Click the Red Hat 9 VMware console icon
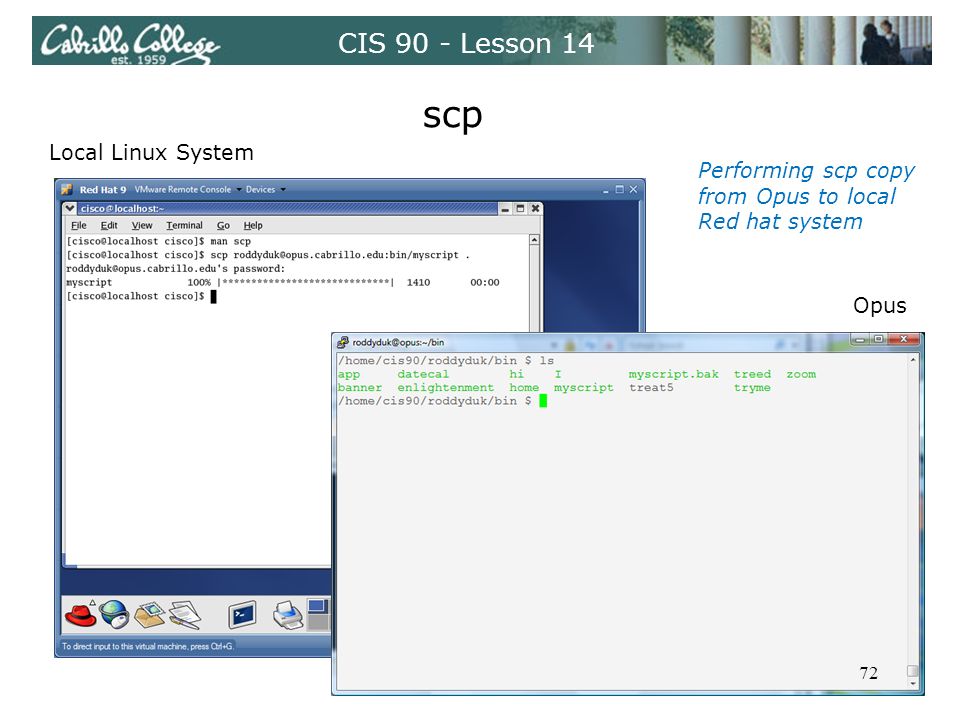 [67, 189]
